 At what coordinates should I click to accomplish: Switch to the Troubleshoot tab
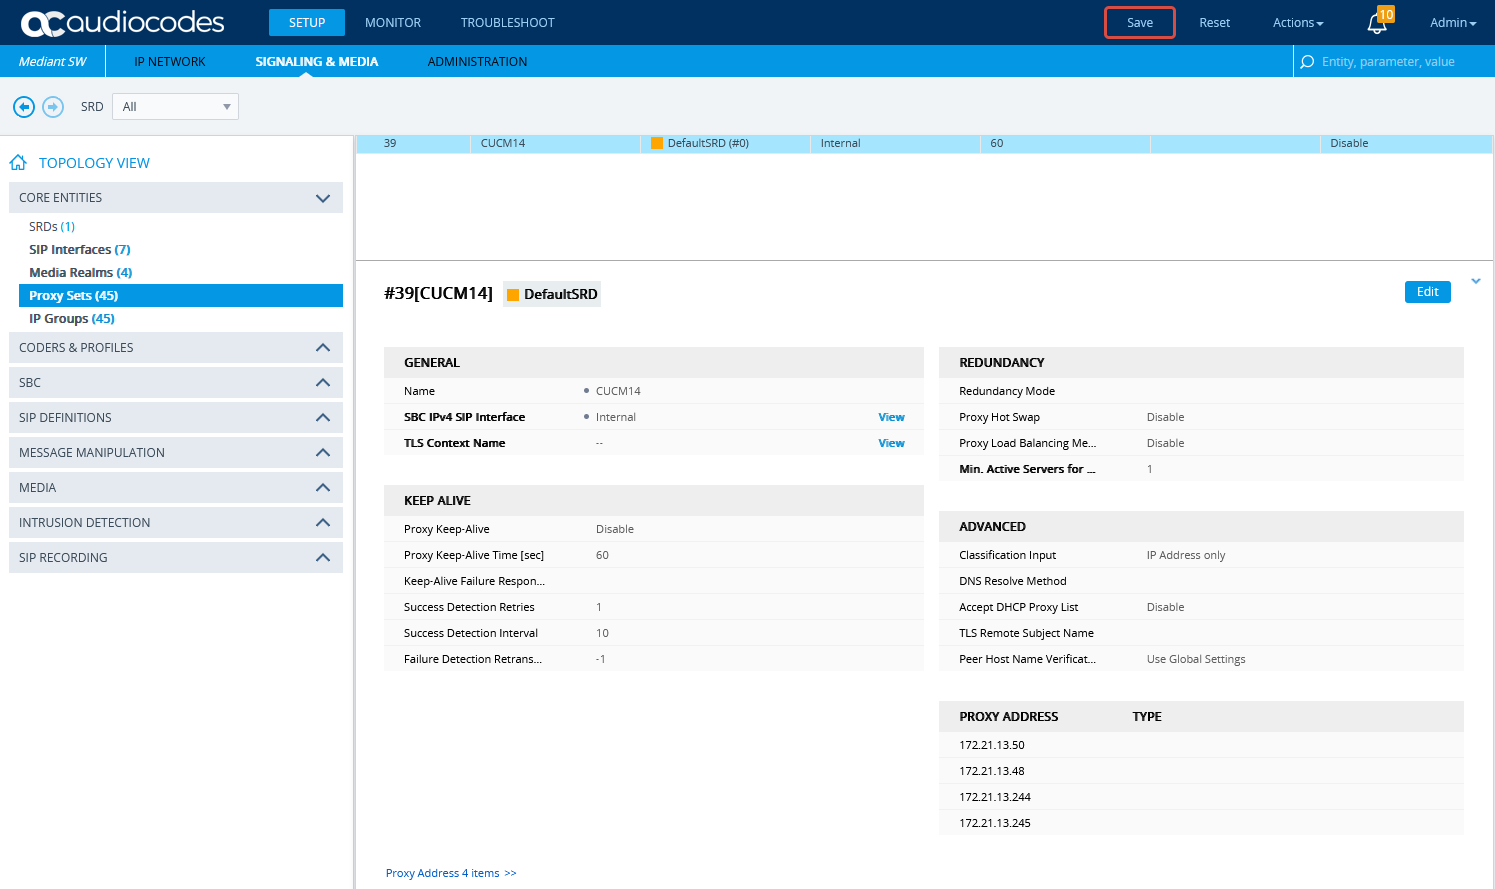[x=508, y=23]
